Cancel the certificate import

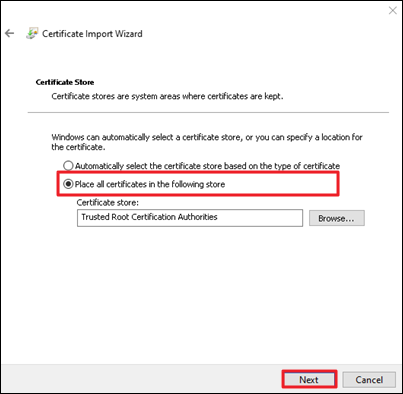pyautogui.click(x=369, y=379)
